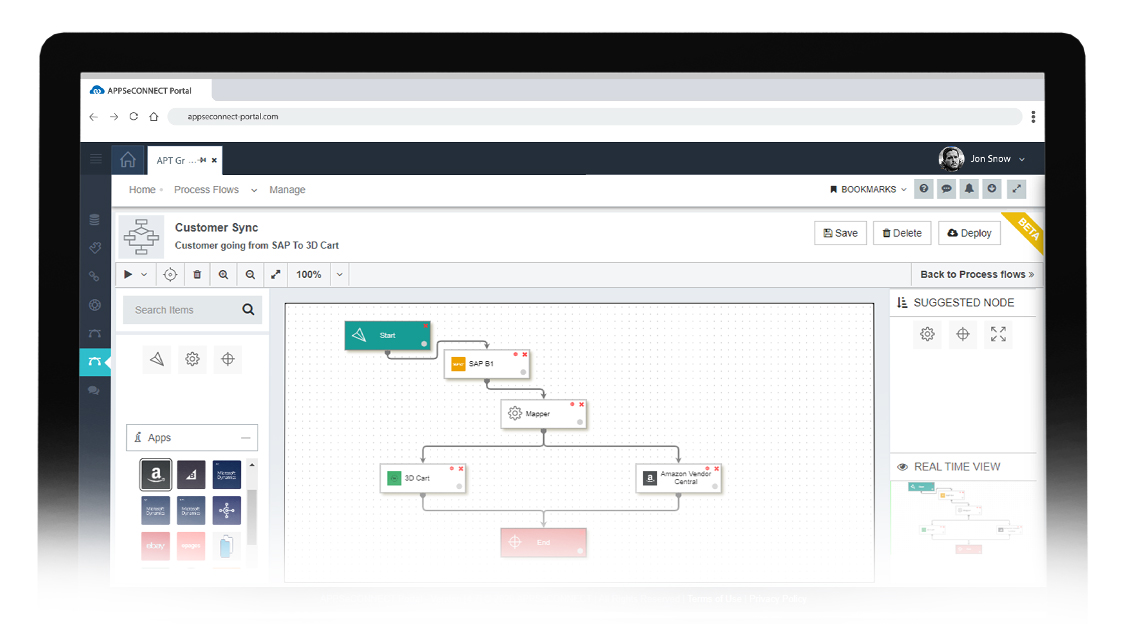
Task: Select the Start node on canvas
Action: [x=388, y=335]
